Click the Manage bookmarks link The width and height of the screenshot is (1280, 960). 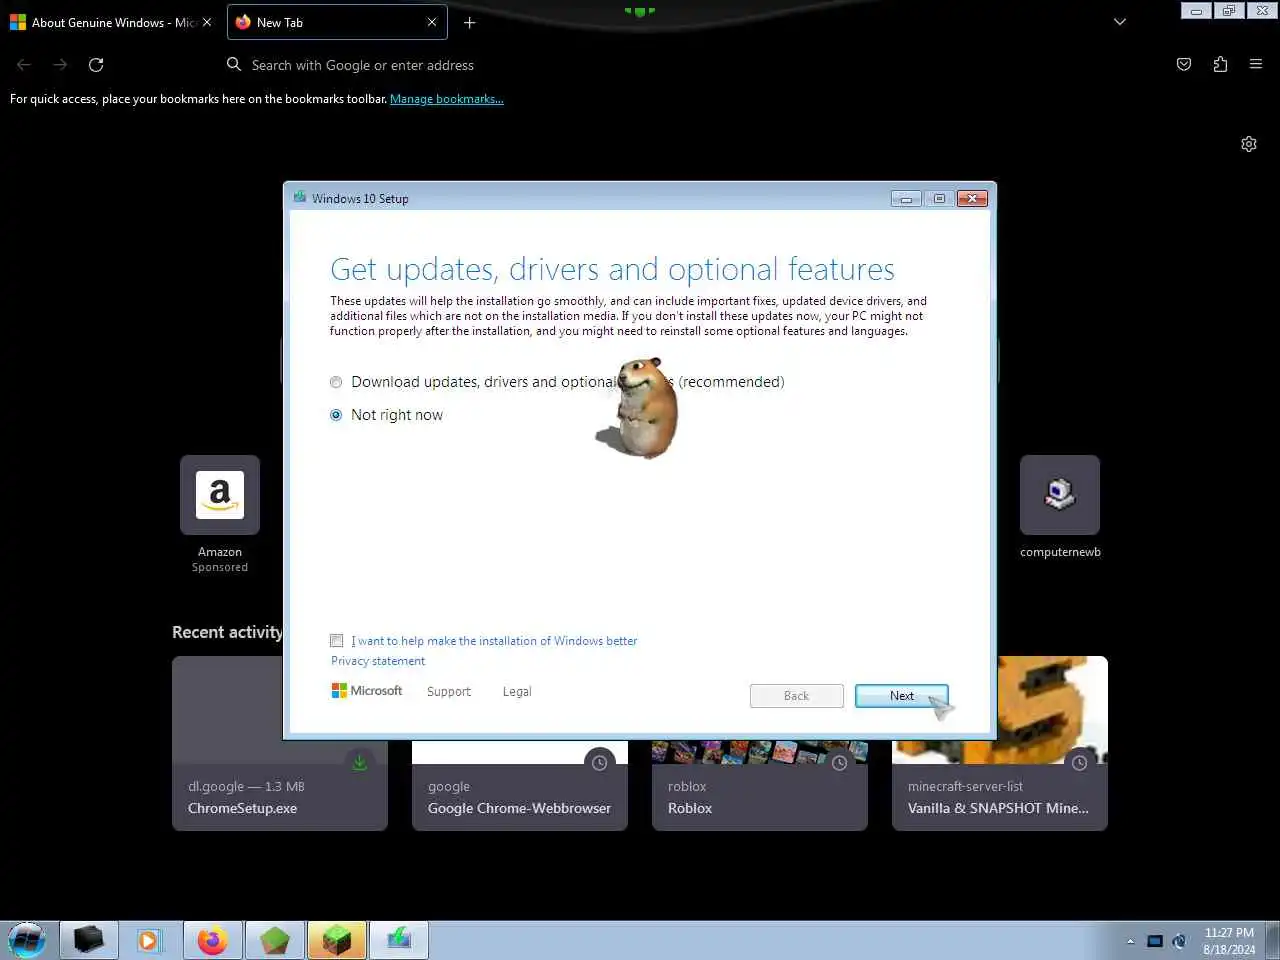(x=447, y=99)
